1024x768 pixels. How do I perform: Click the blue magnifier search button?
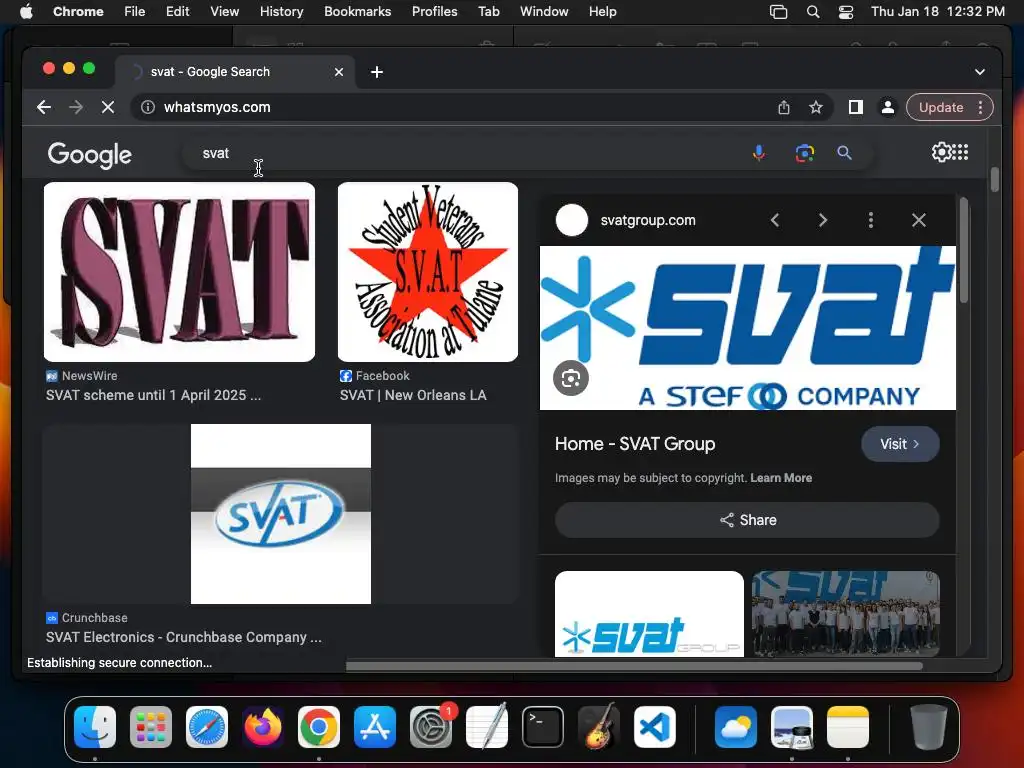(844, 153)
